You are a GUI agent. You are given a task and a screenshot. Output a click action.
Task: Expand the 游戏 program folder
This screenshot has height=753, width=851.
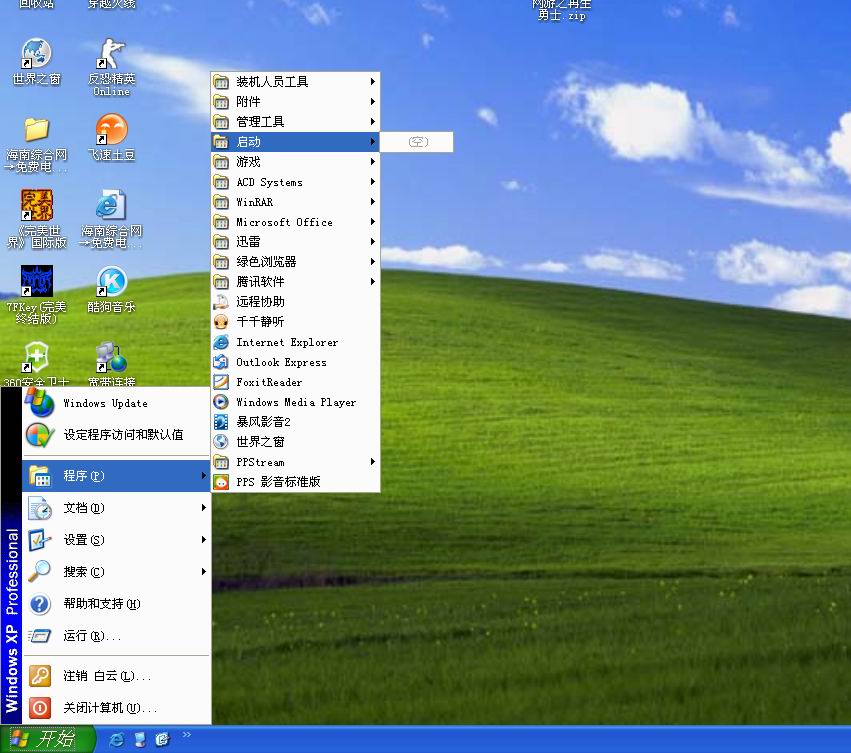tap(295, 162)
